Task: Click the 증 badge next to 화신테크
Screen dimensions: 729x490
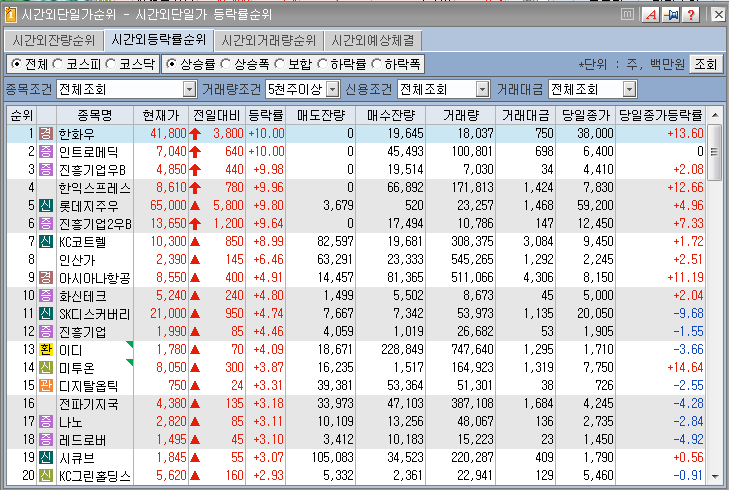Action: [x=46, y=296]
